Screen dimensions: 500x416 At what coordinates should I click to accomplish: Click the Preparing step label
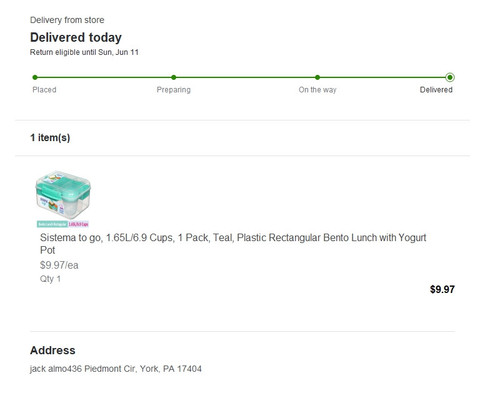(174, 90)
